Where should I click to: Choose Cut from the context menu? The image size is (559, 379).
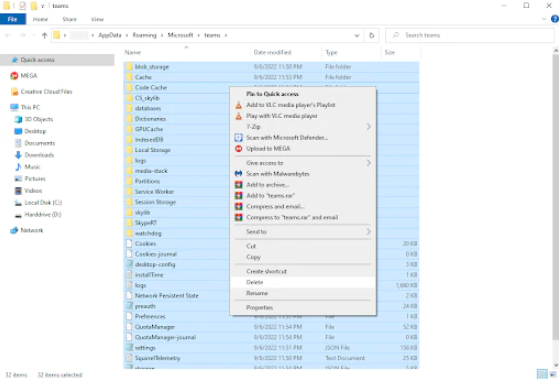(303, 246)
